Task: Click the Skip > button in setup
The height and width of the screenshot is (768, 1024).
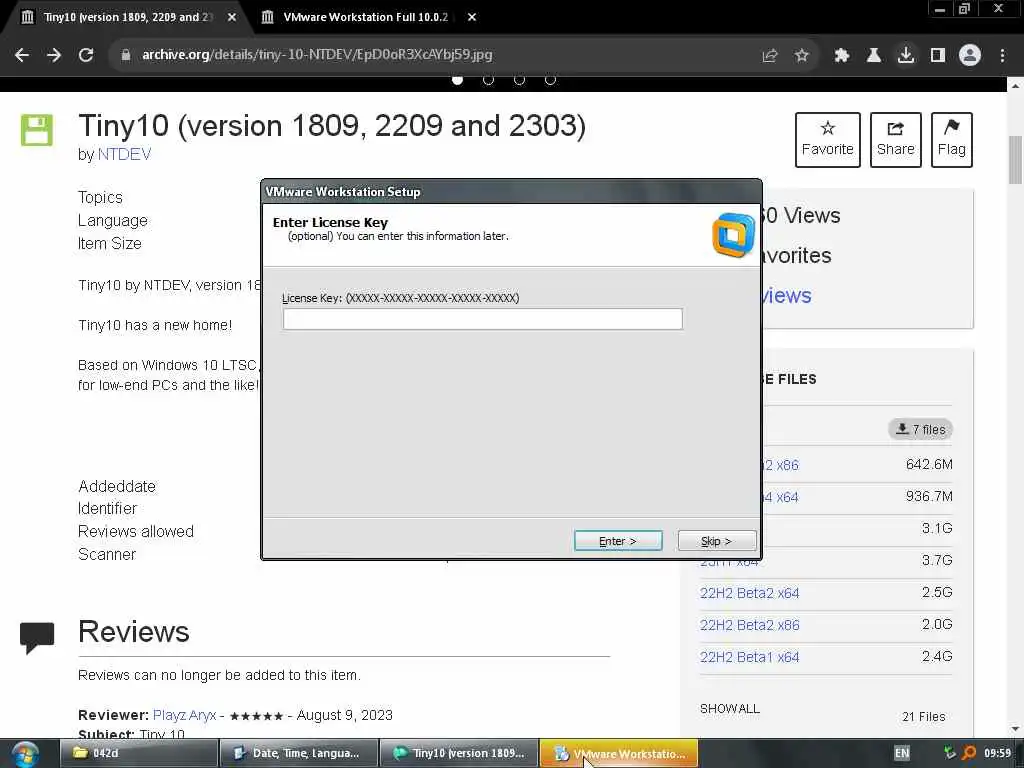Action: tap(716, 541)
